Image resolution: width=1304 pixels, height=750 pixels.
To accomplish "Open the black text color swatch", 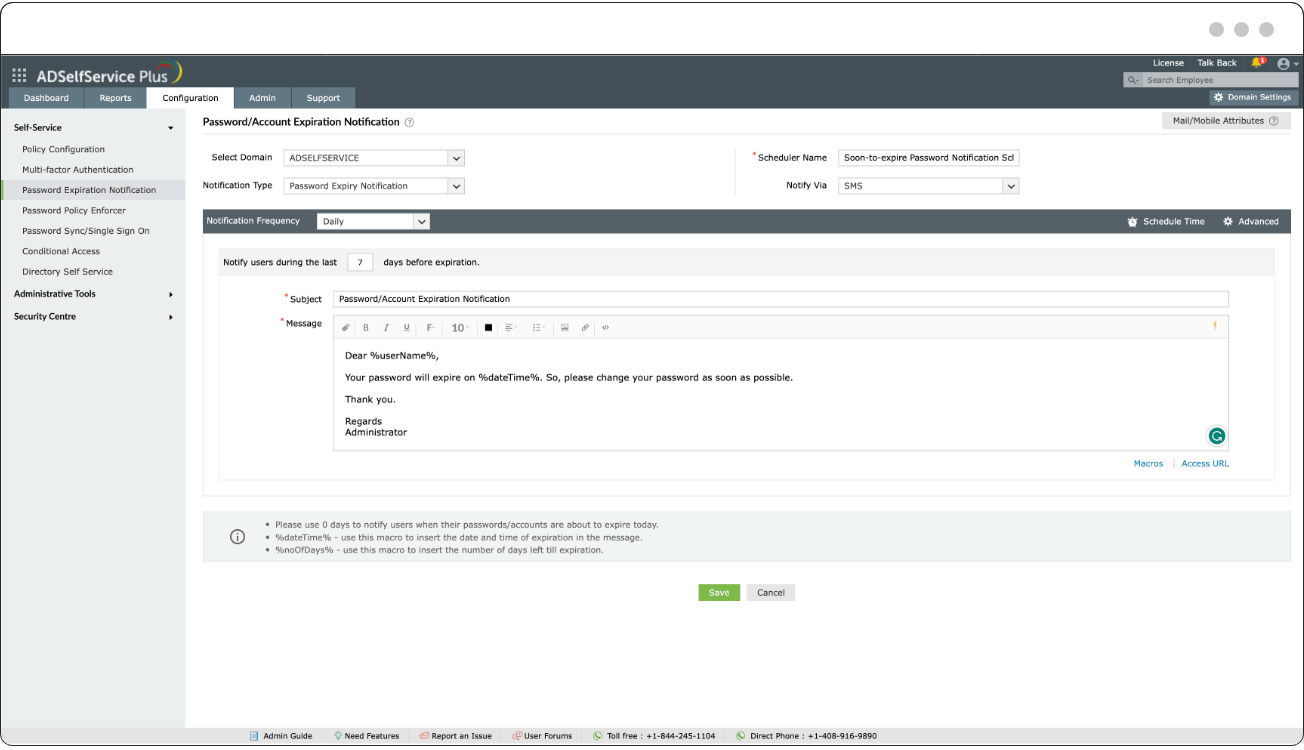I will coord(488,327).
